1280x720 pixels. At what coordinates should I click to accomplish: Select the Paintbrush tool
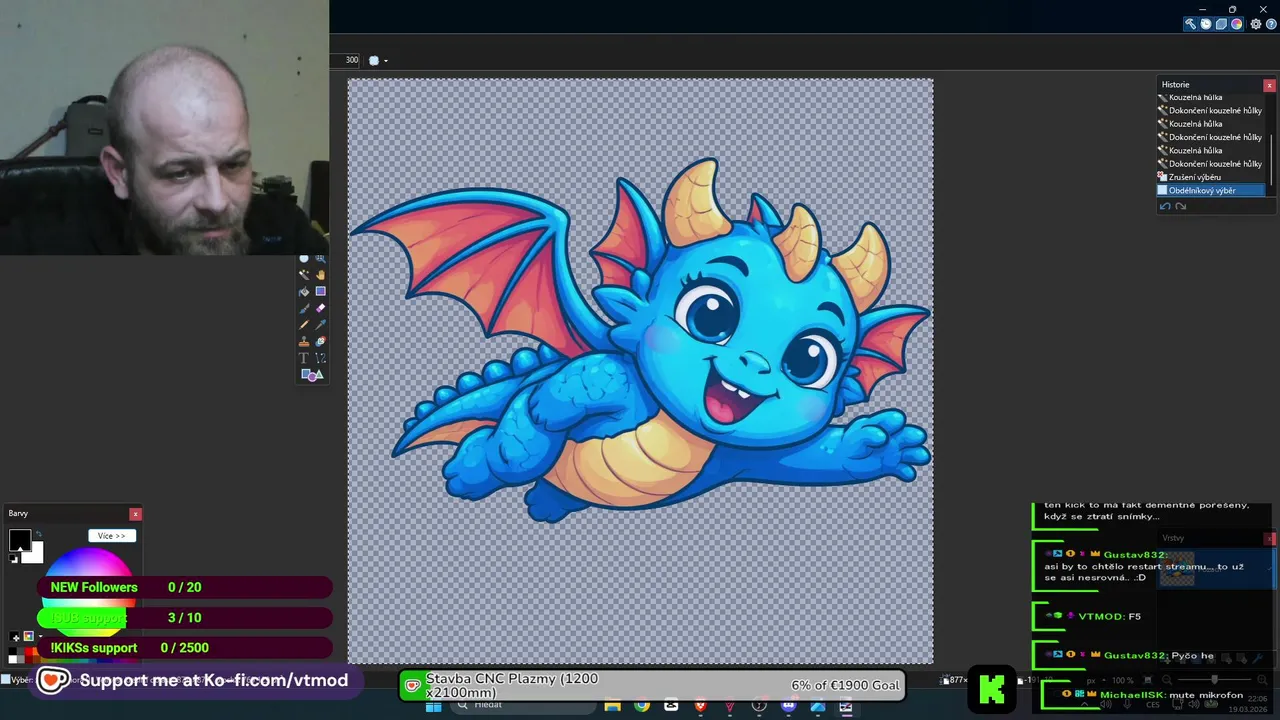[304, 308]
